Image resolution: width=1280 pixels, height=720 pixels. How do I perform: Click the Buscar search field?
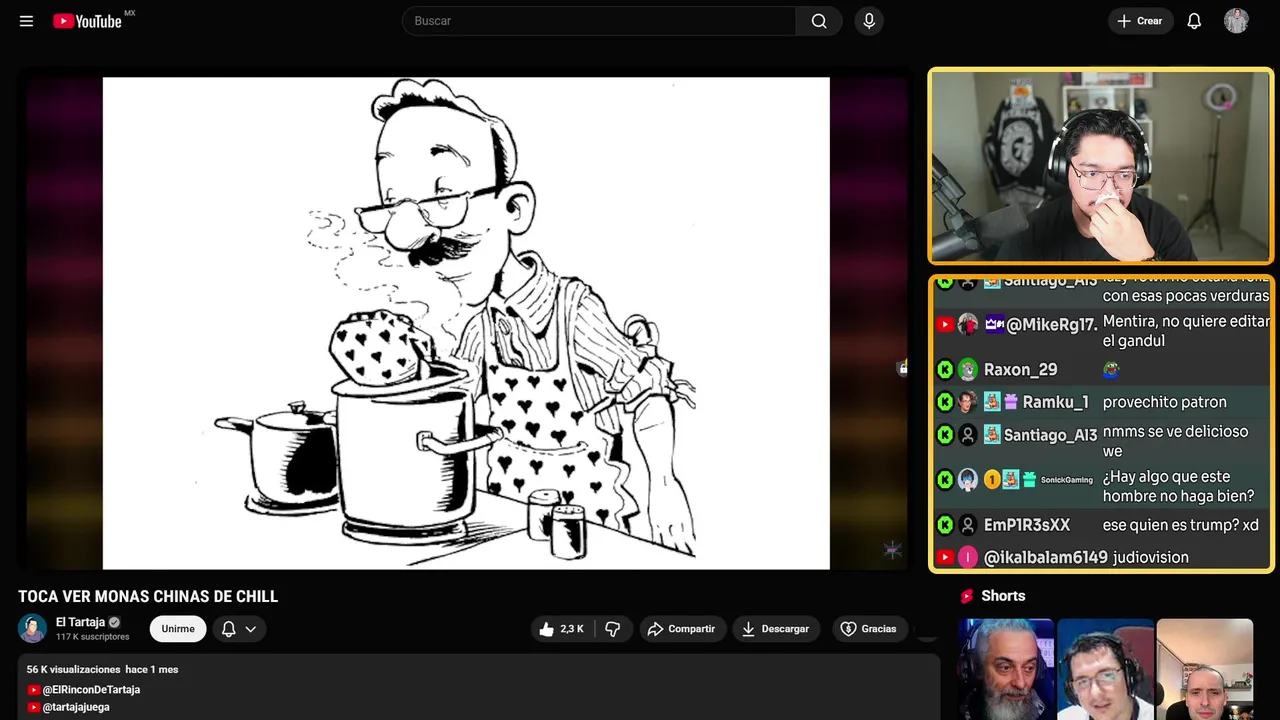point(599,21)
